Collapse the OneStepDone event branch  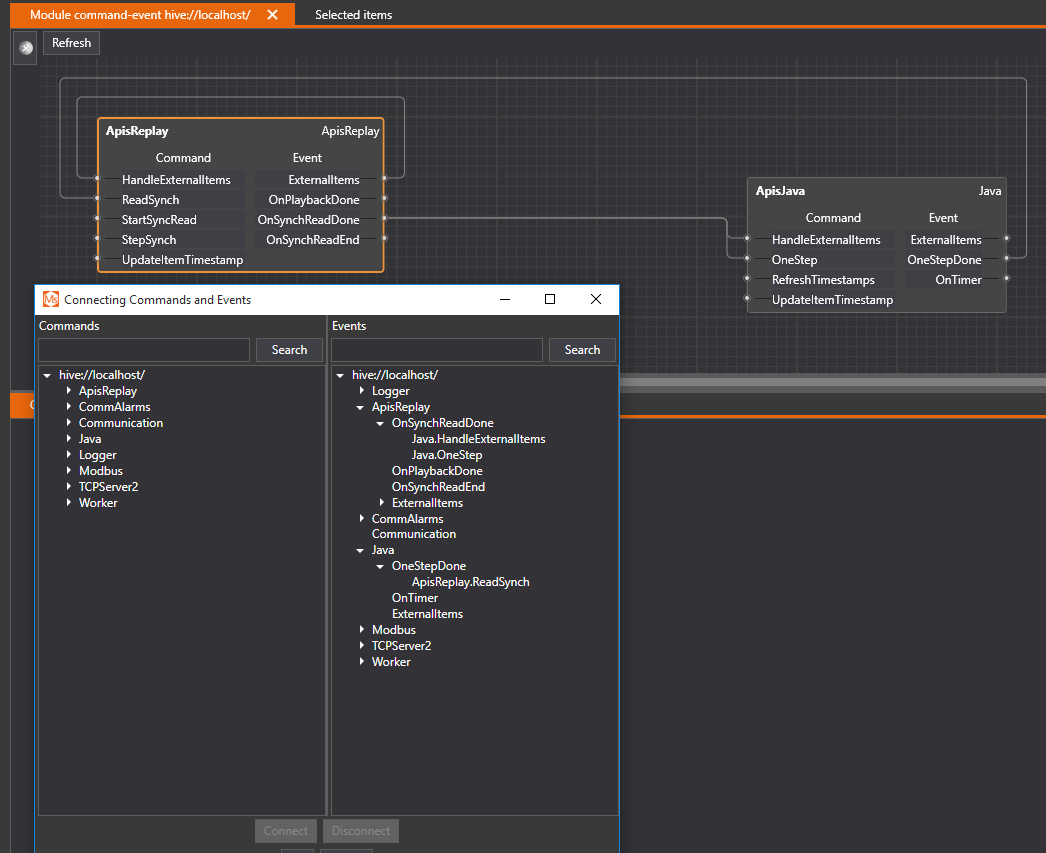381,566
